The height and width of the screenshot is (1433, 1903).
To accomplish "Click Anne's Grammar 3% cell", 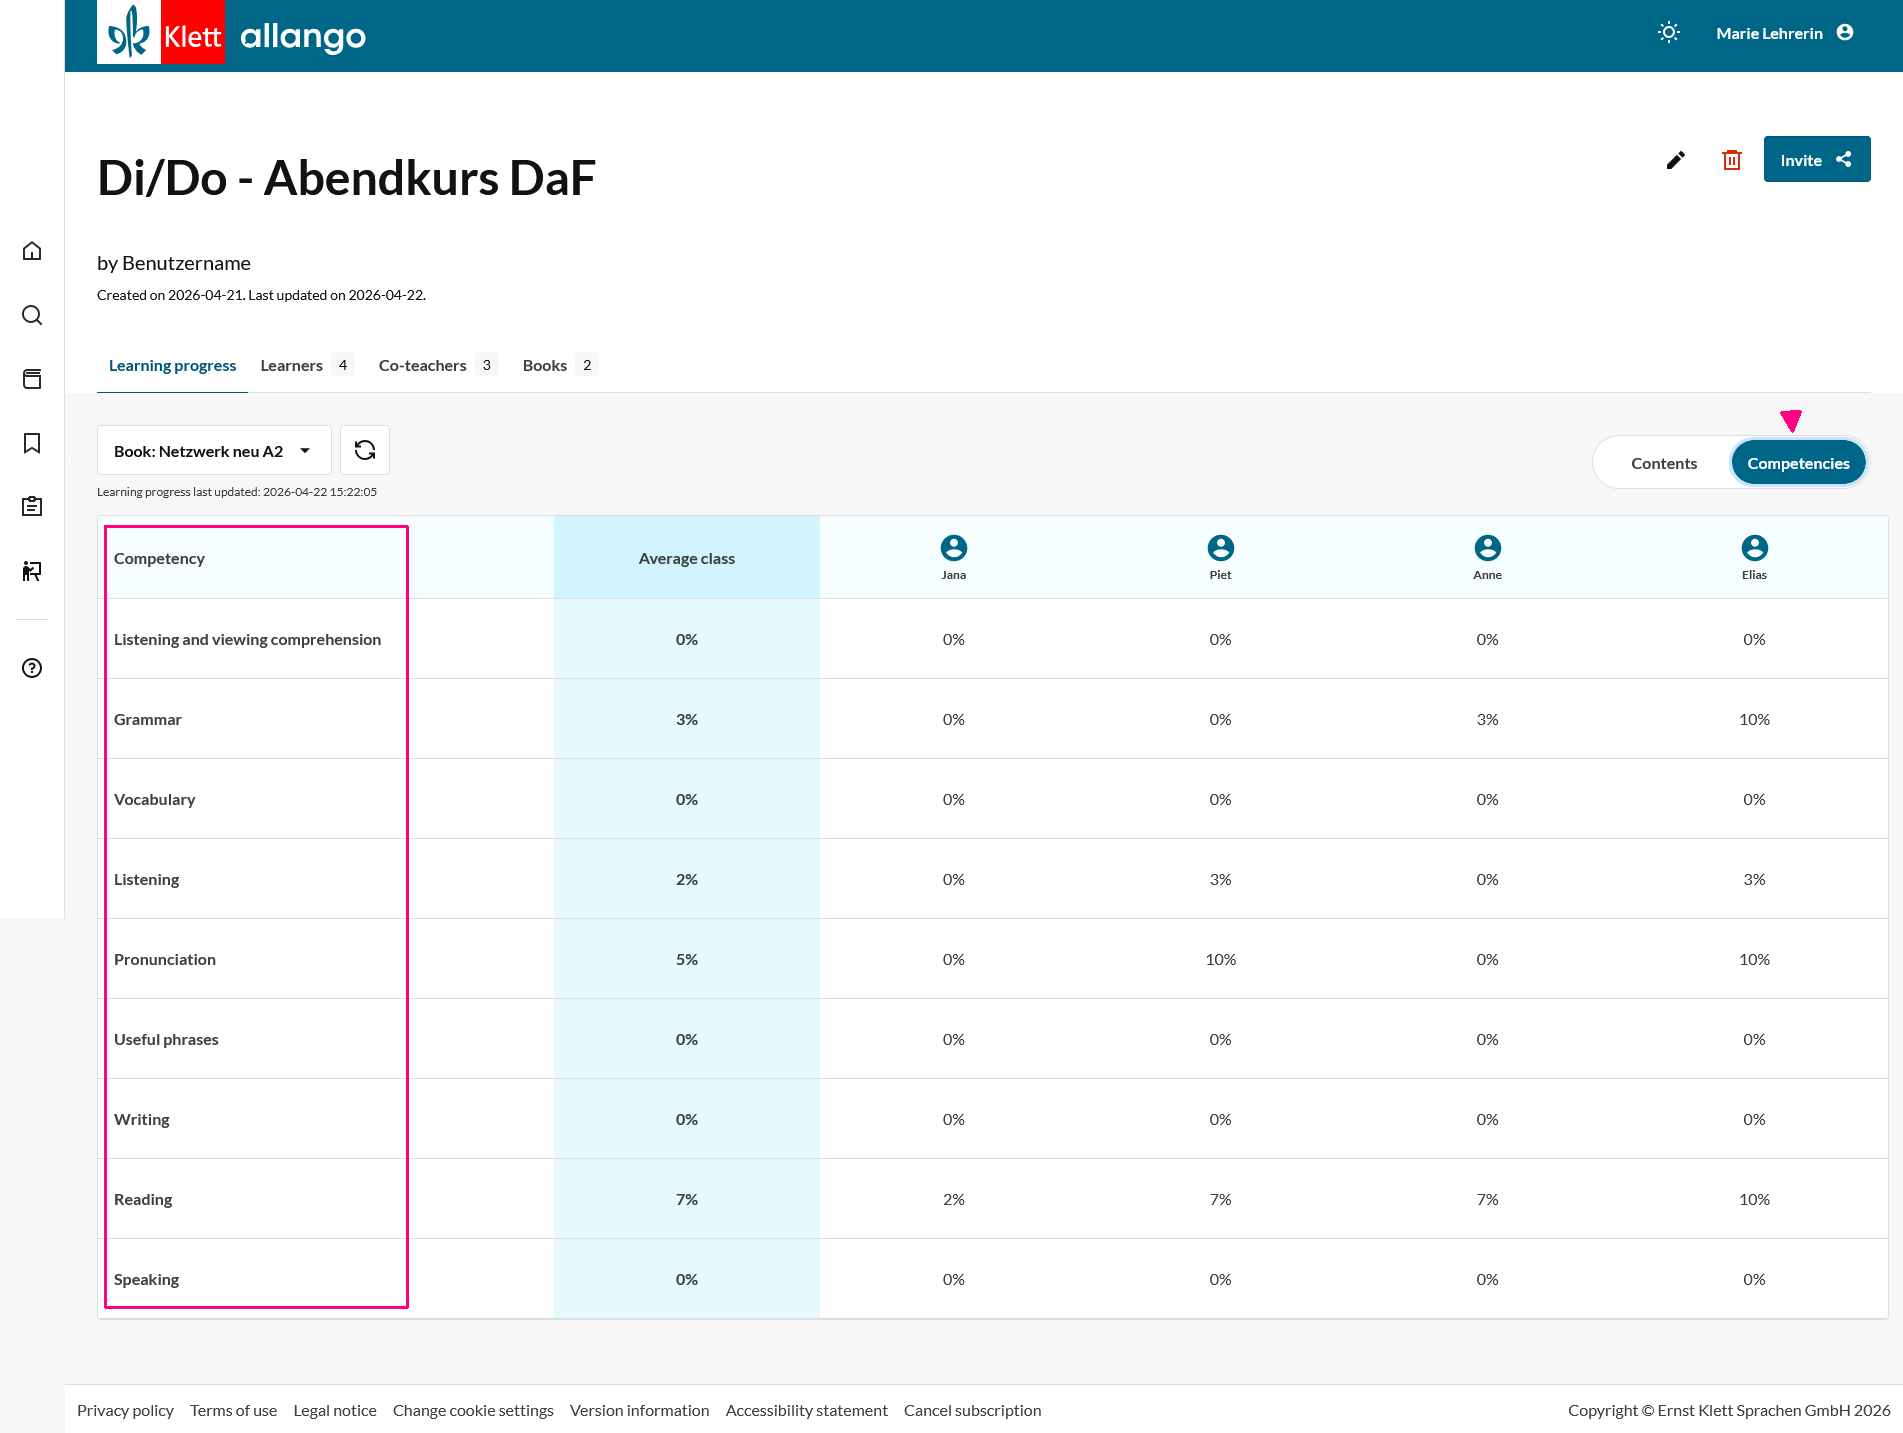I will (x=1487, y=719).
